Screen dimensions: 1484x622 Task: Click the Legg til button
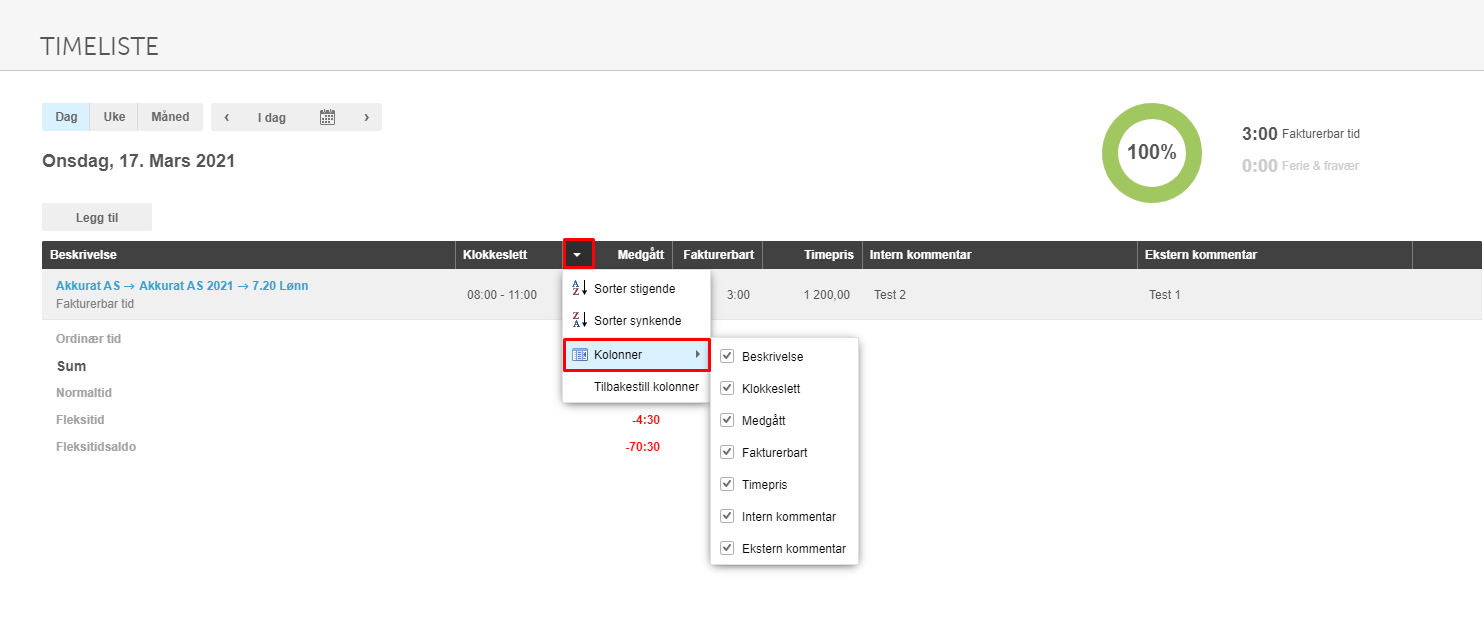point(97,217)
